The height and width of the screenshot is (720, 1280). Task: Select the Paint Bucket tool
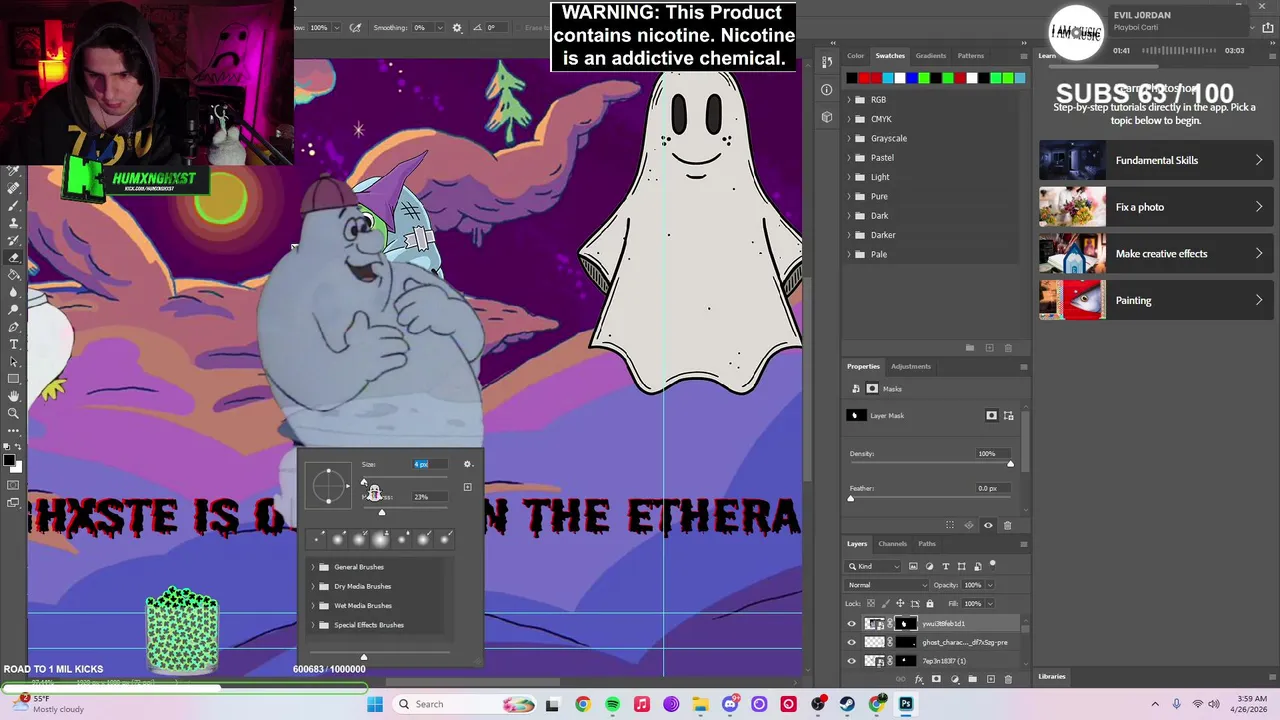[x=14, y=274]
